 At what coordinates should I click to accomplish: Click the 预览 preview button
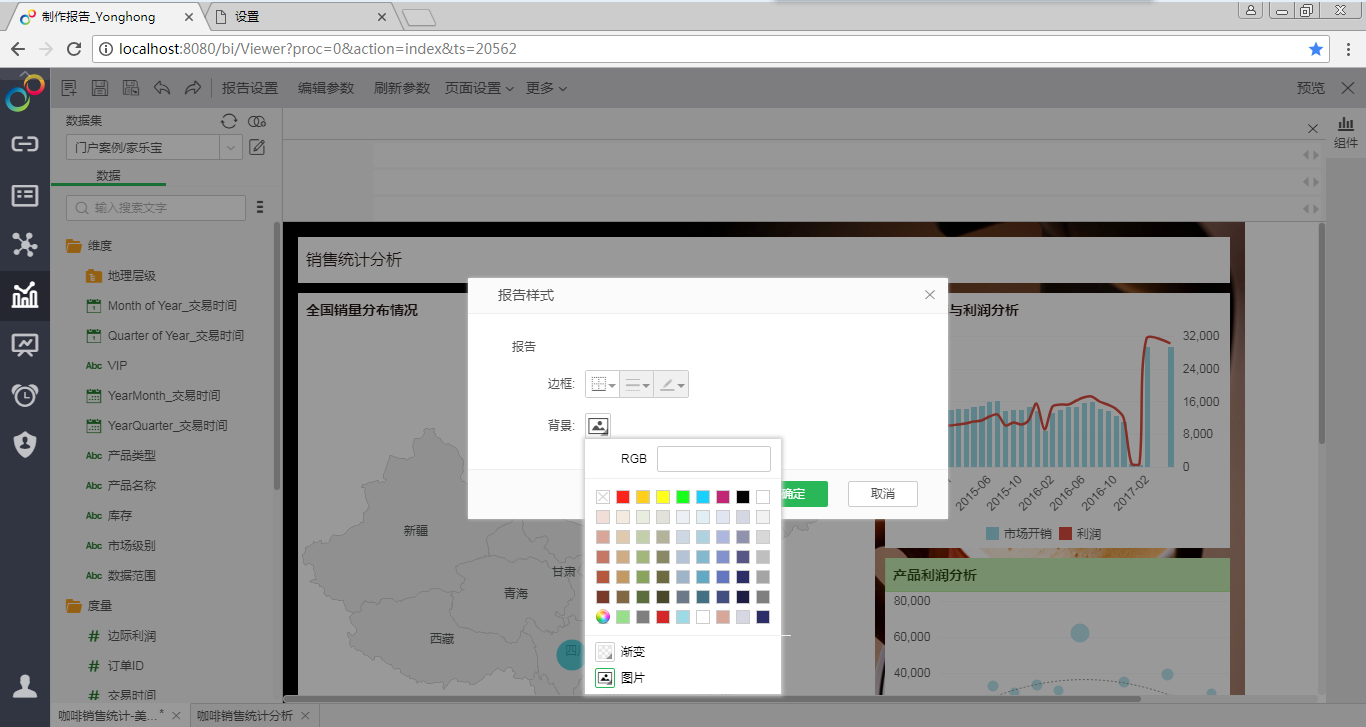click(x=1310, y=88)
